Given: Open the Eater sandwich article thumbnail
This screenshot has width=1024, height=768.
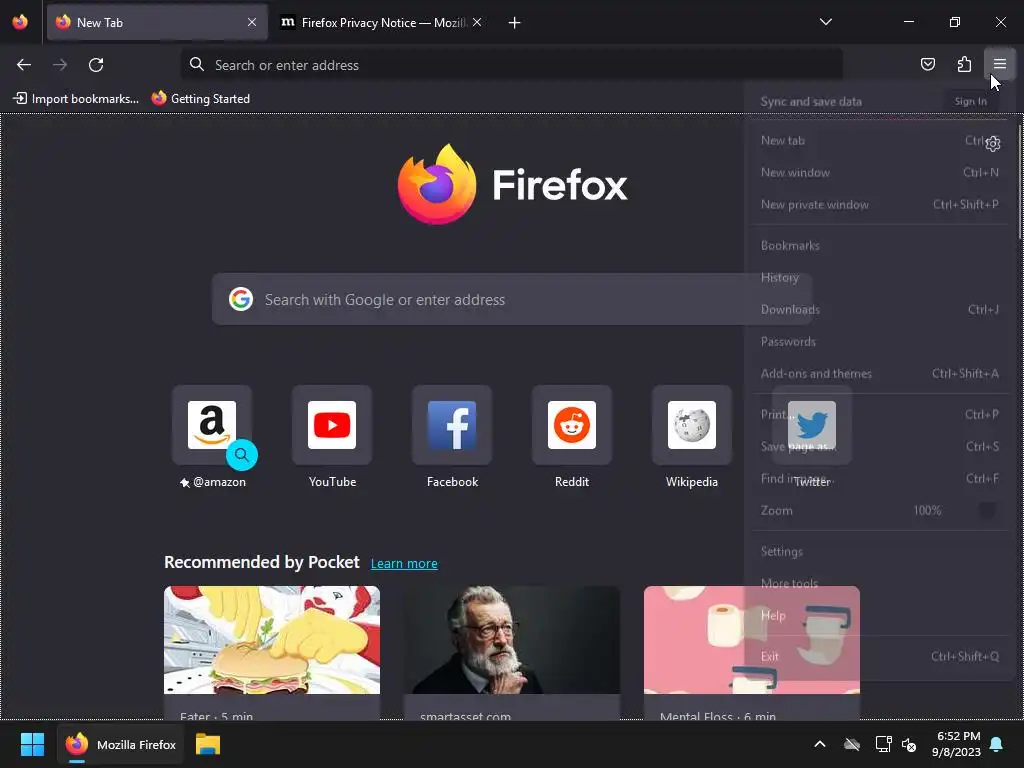Looking at the screenshot, I should [272, 640].
